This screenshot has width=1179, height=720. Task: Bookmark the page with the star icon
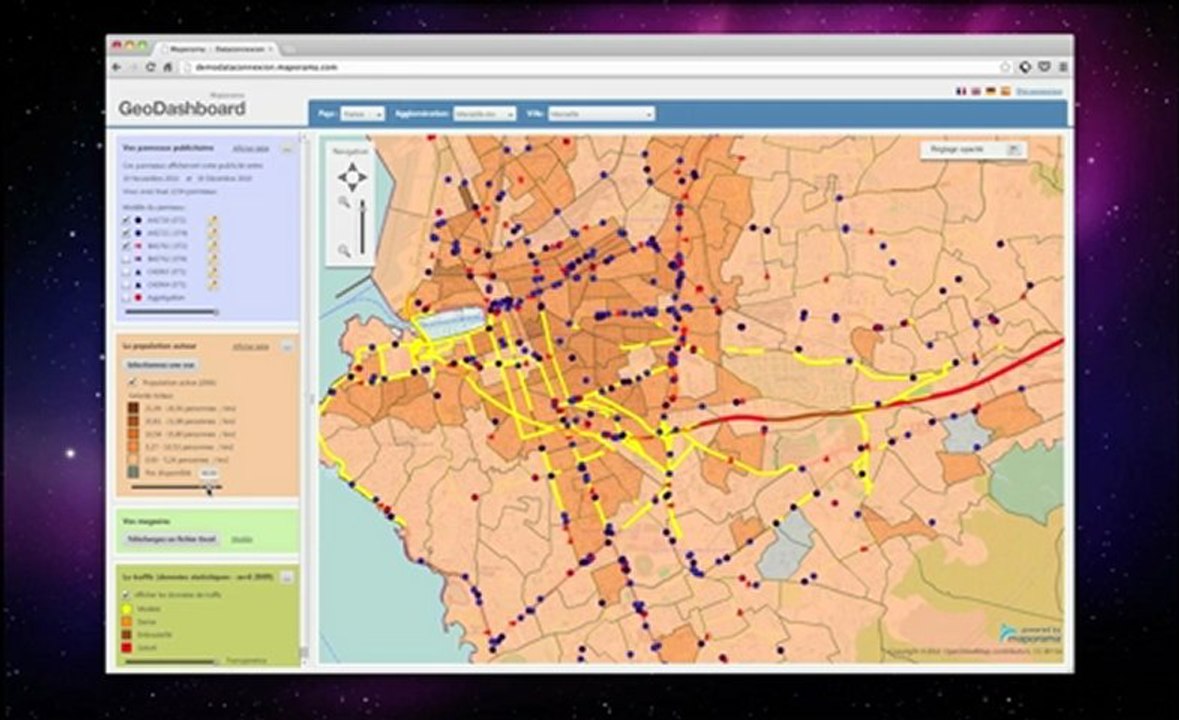coord(1005,67)
